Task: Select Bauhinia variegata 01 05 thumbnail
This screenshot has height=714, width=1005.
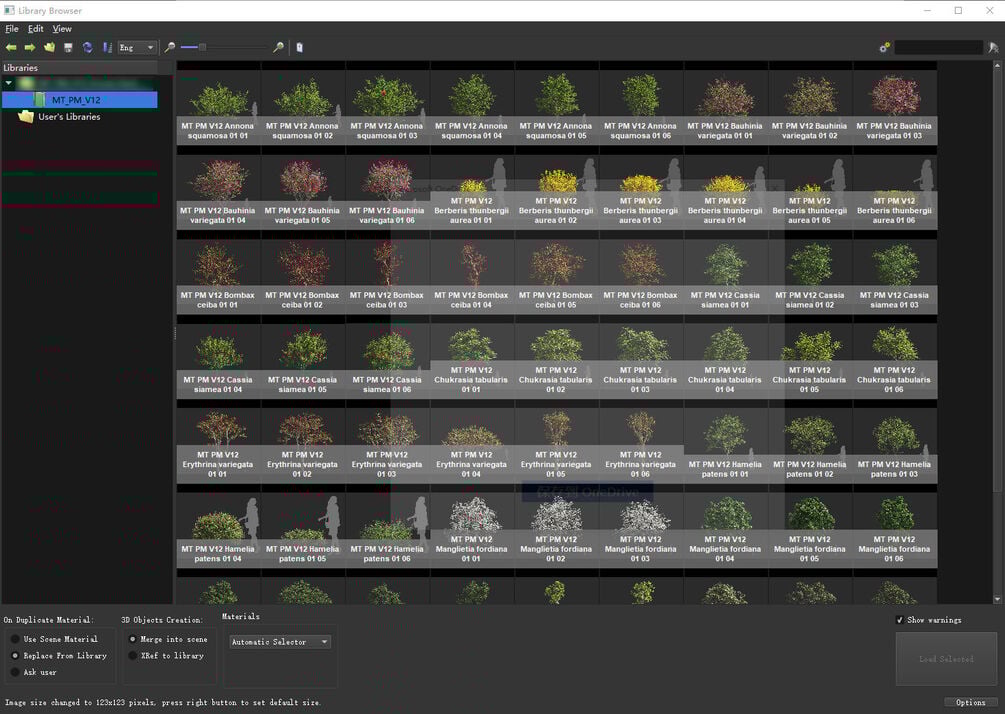Action: click(303, 192)
